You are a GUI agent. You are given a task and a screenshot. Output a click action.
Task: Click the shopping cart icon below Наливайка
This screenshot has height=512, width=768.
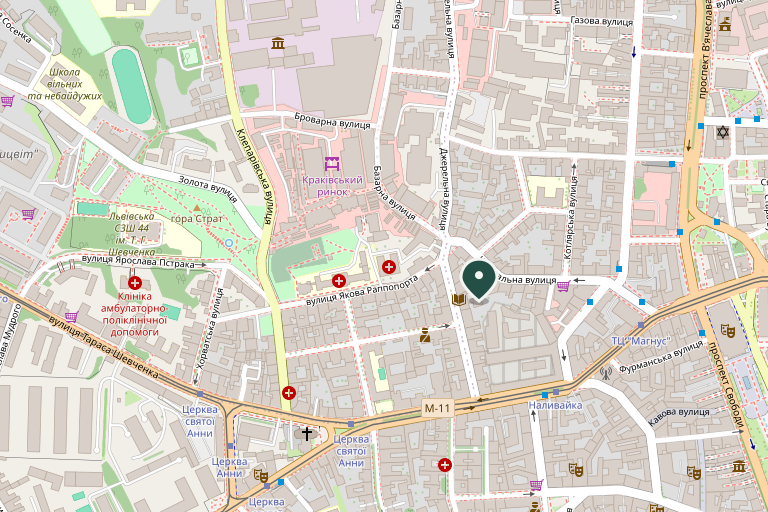[x=536, y=485]
